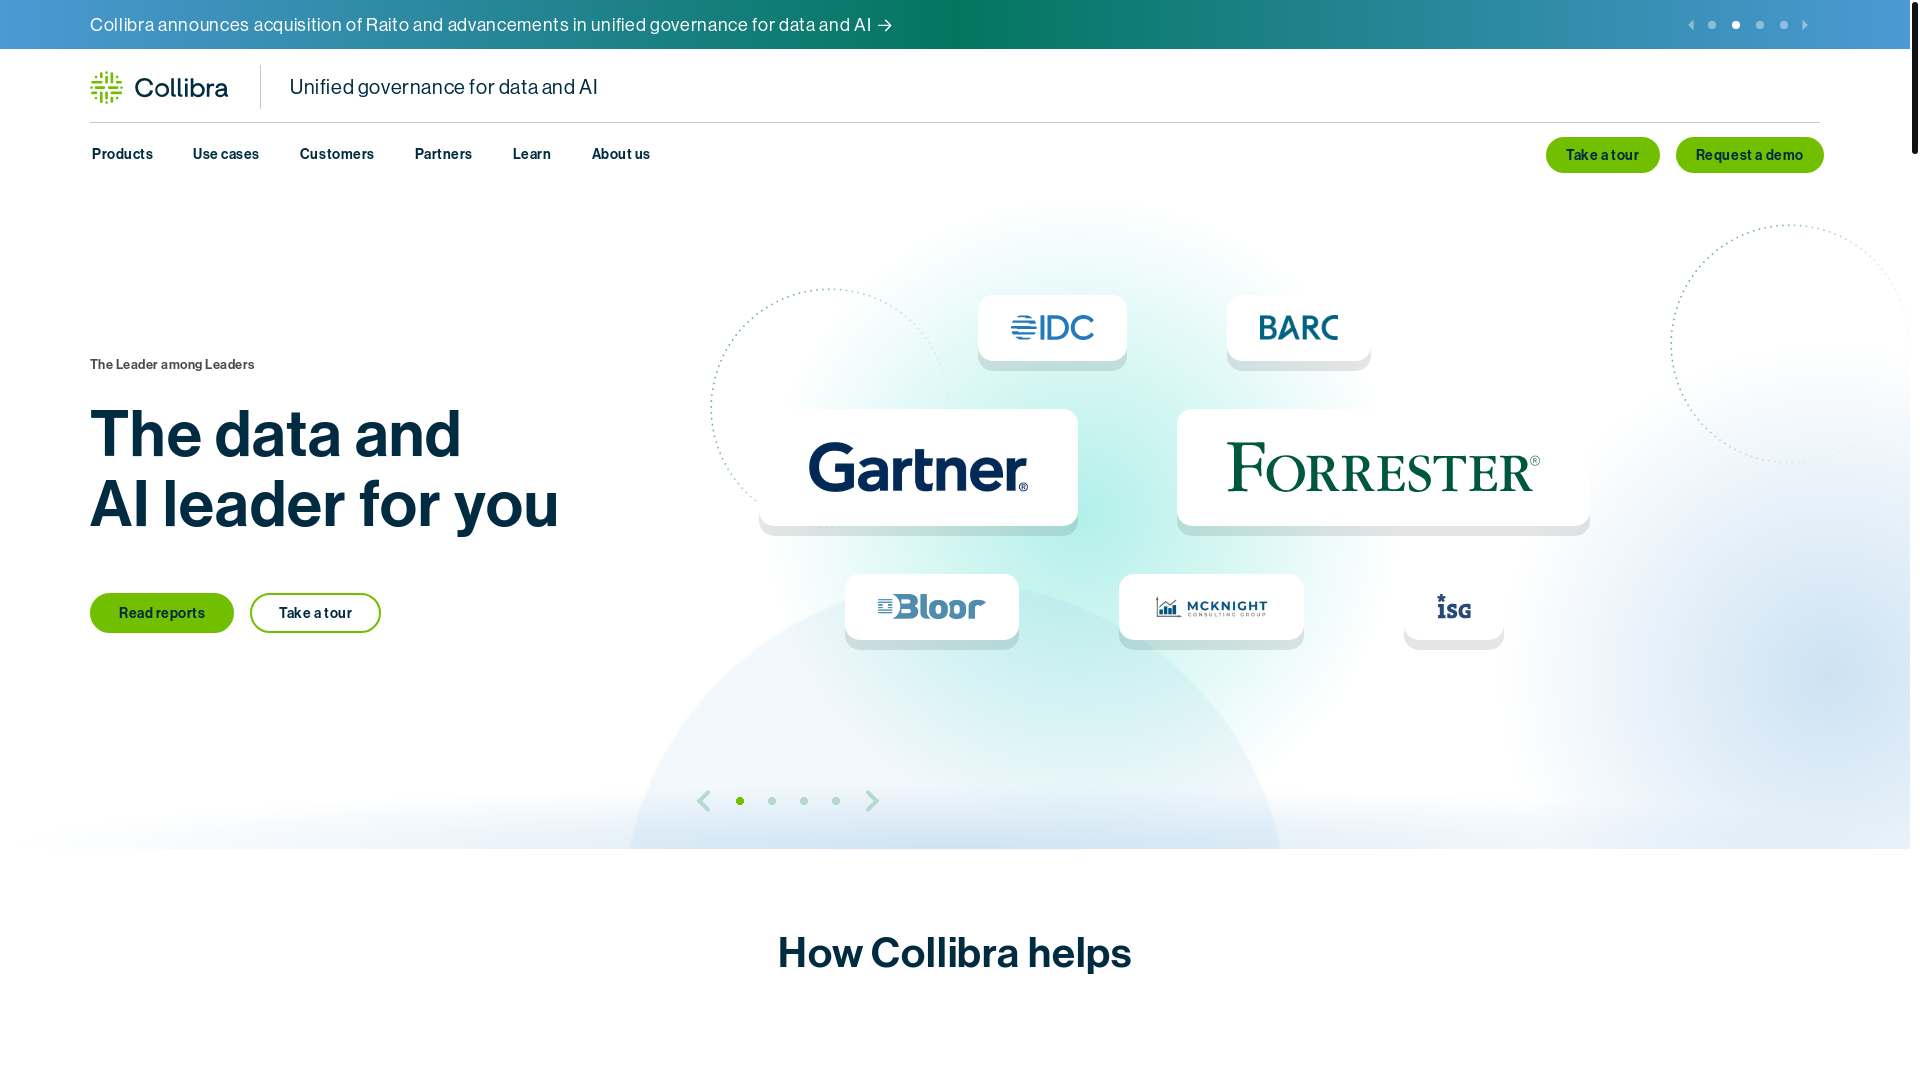
Task: Open the Raito acquisition announcement link
Action: coord(491,25)
